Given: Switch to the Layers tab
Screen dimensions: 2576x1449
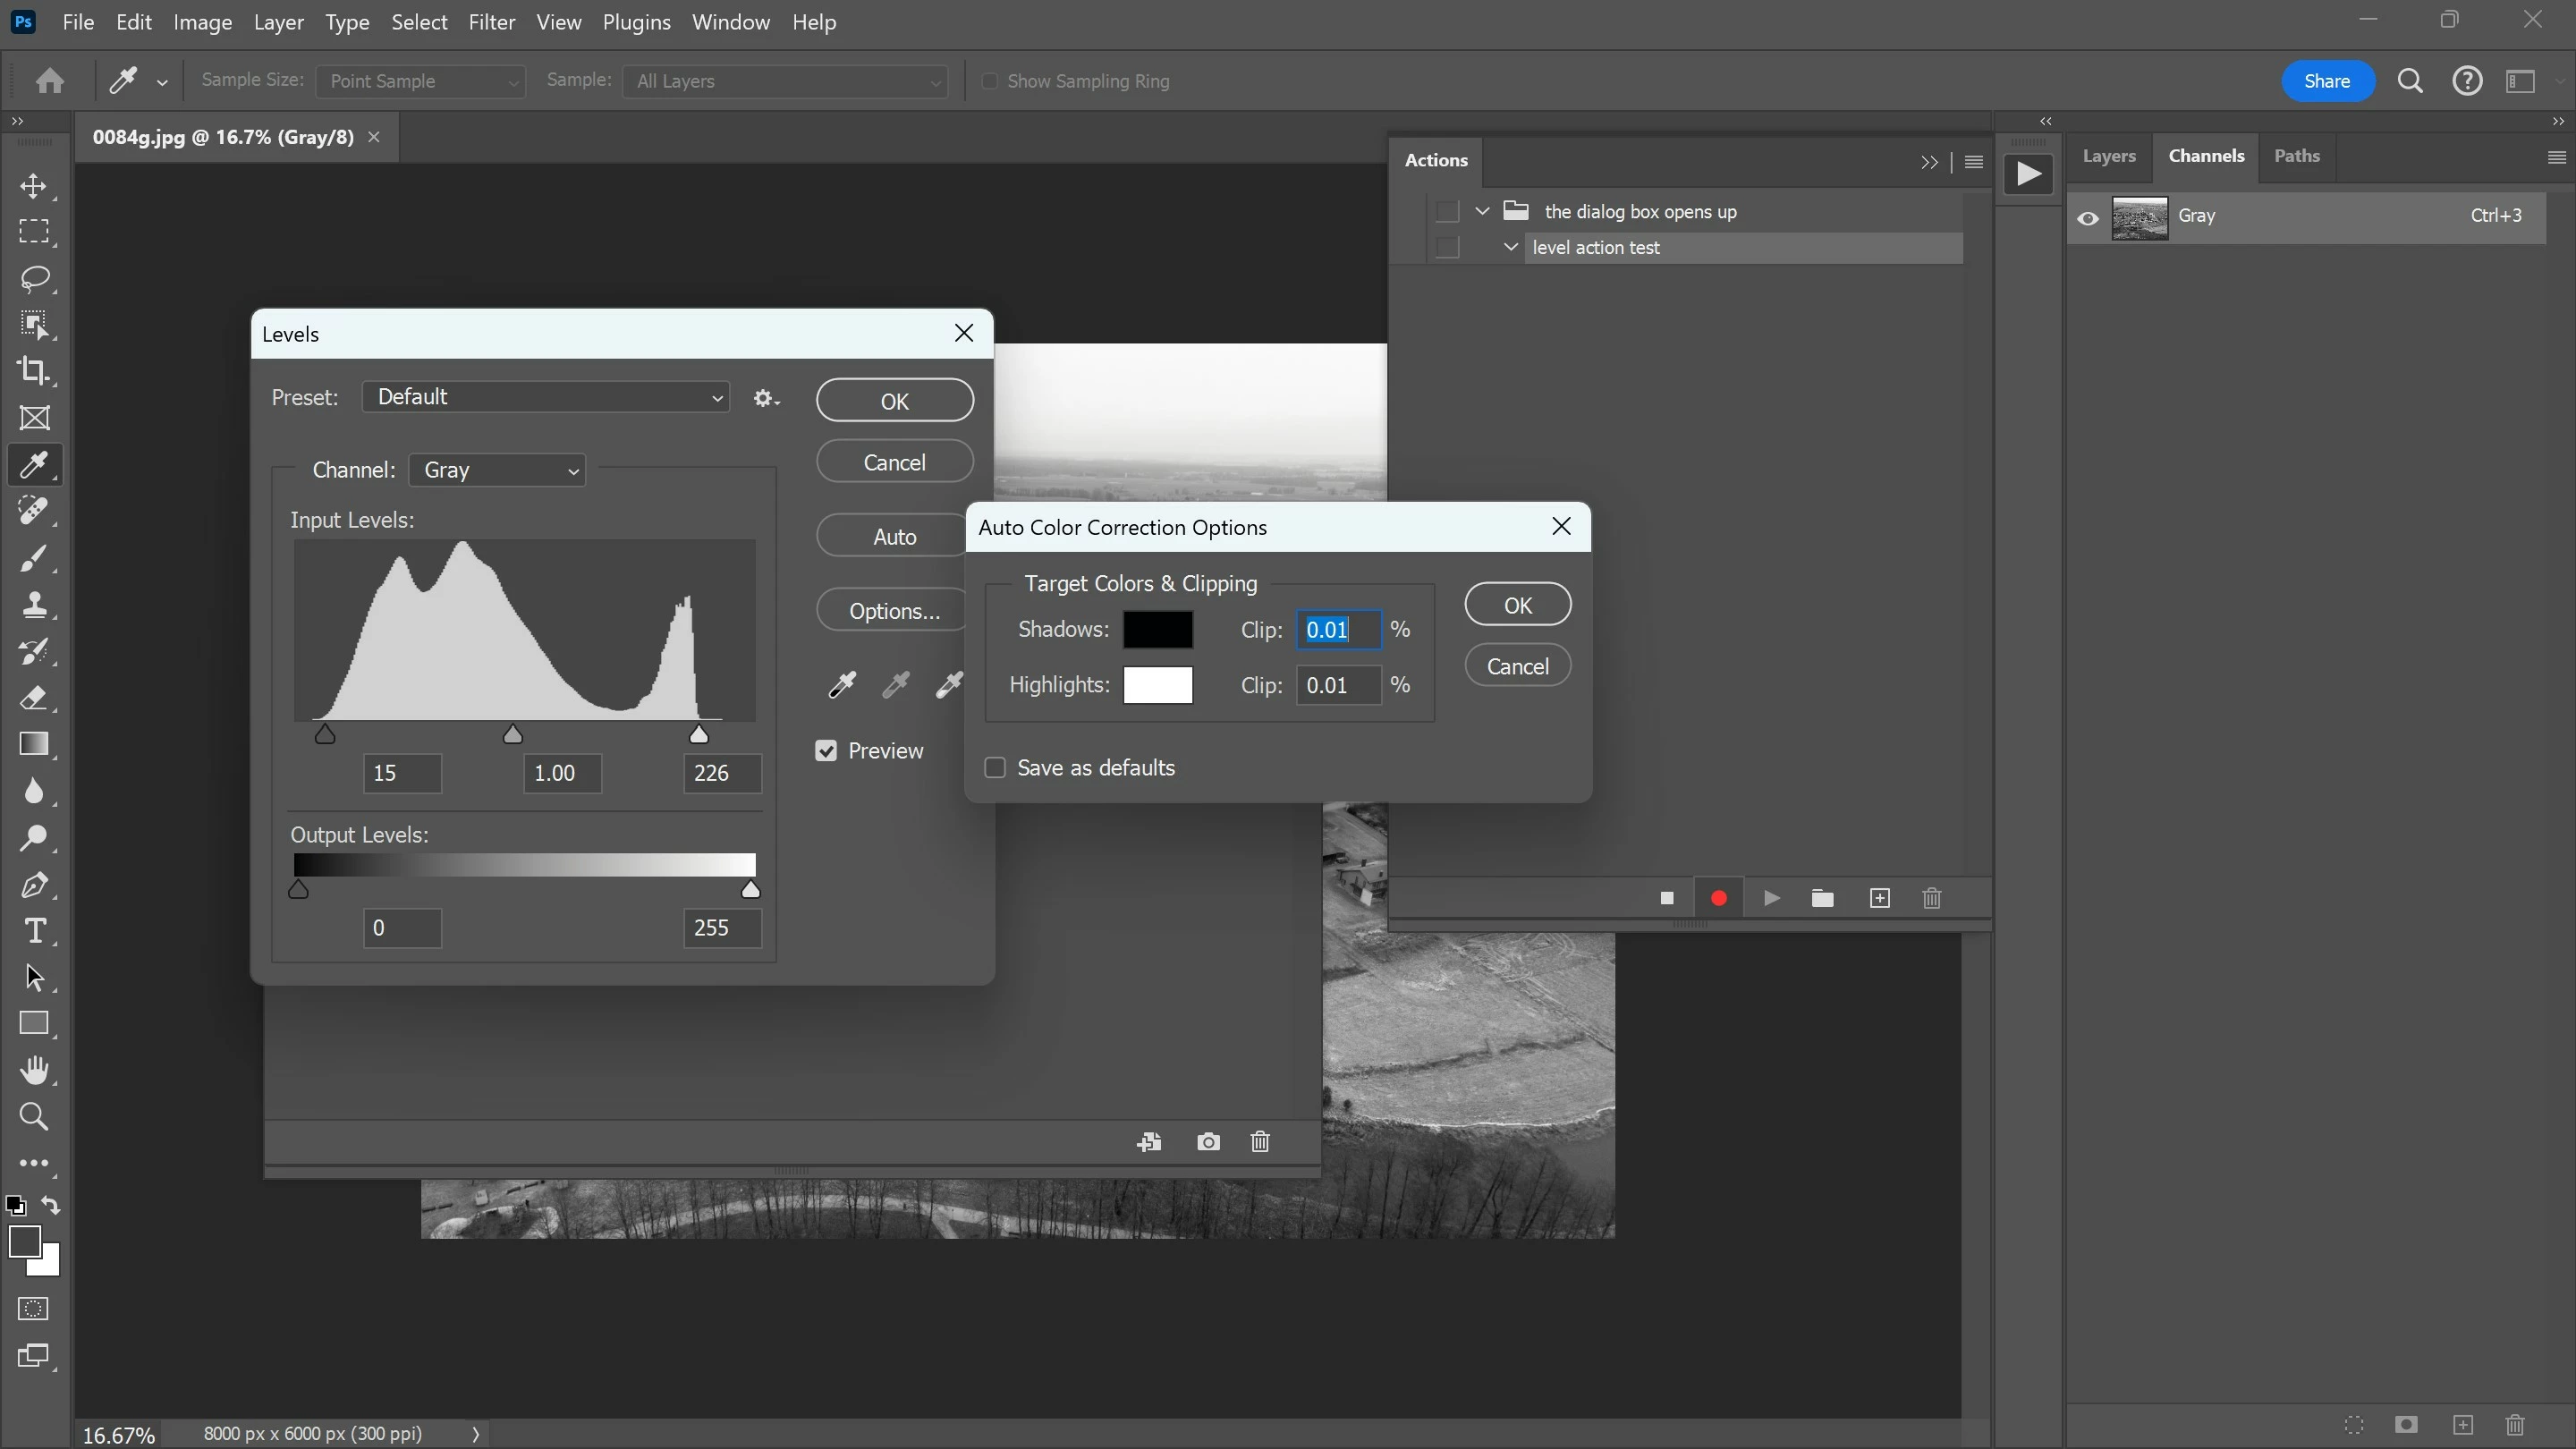Looking at the screenshot, I should 2108,156.
